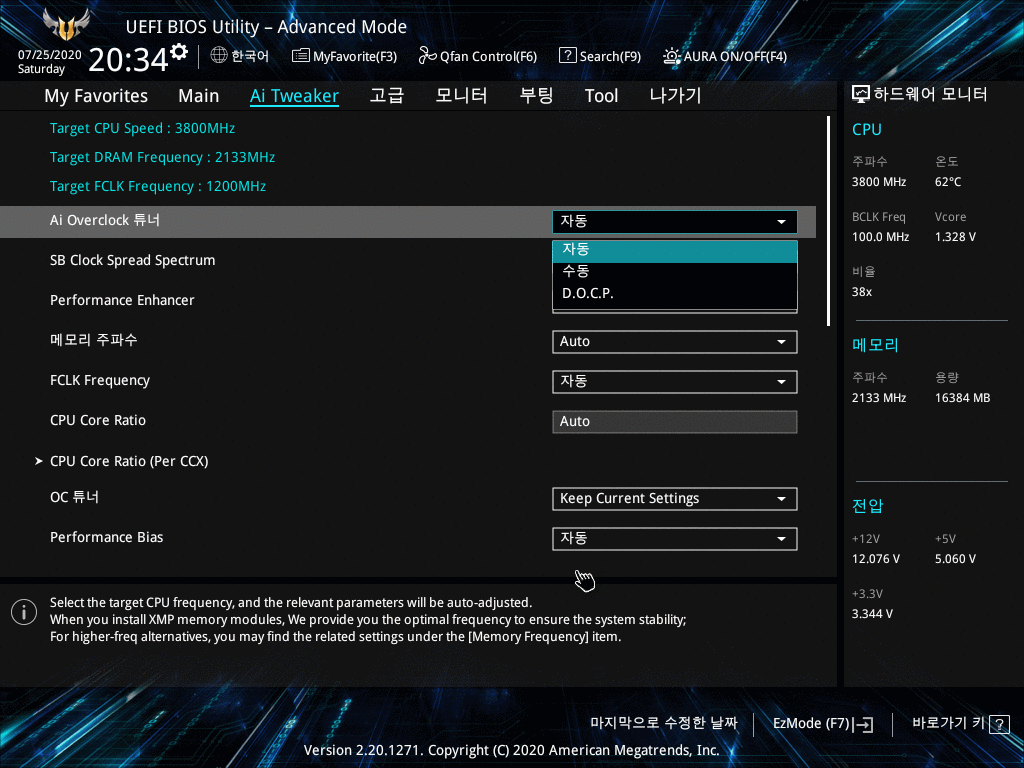Click the +5V 5.060 V reading

point(955,559)
